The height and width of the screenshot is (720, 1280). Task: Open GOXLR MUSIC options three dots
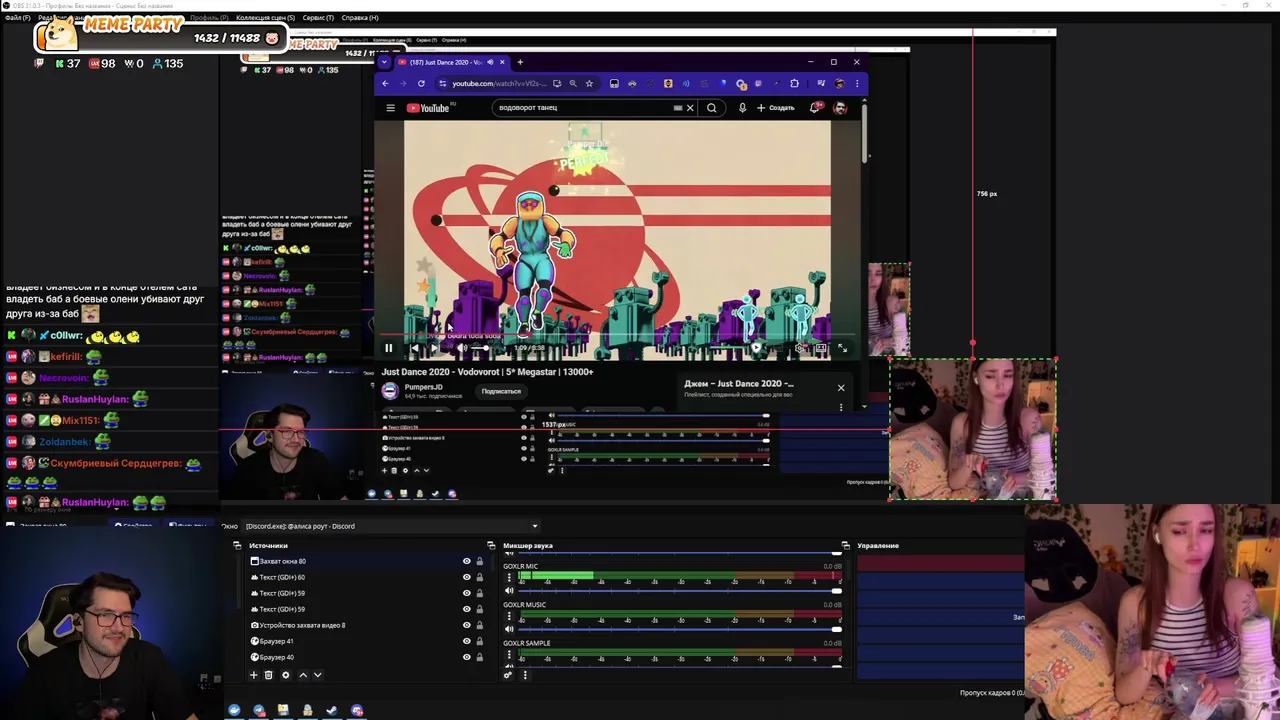click(509, 616)
